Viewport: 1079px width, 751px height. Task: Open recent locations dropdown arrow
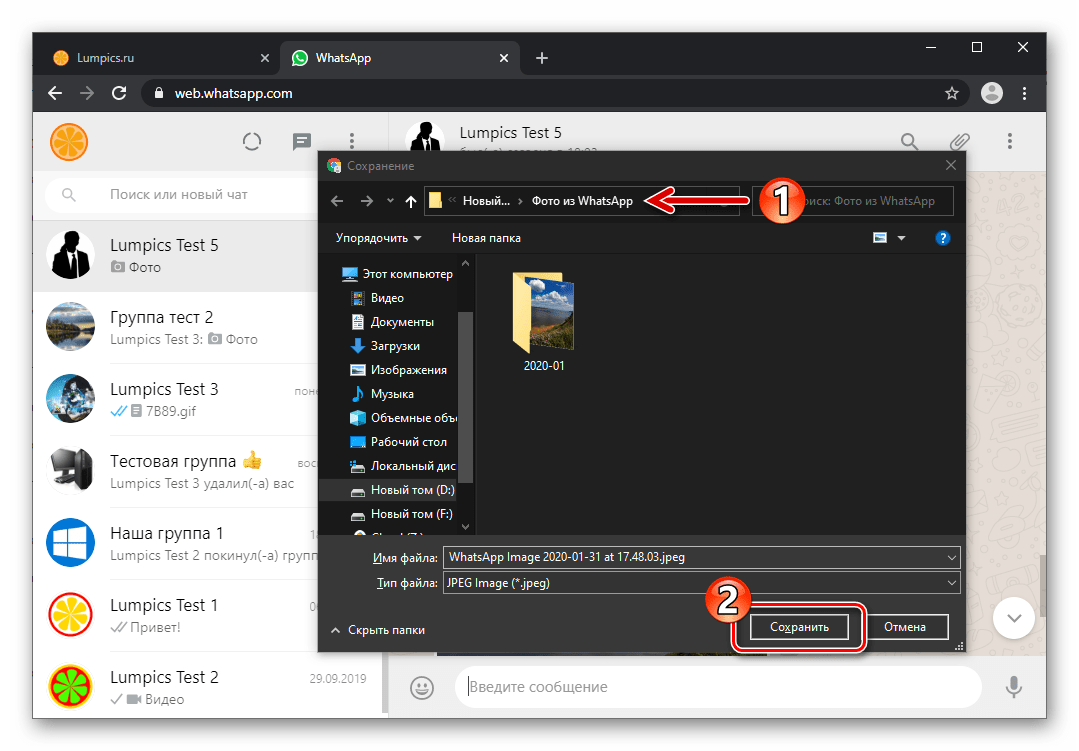pyautogui.click(x=390, y=201)
